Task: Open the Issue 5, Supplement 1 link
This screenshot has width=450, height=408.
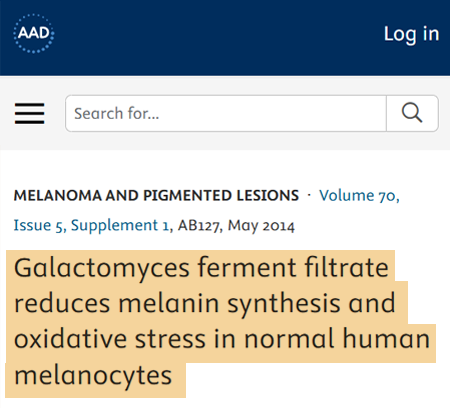Action: click(x=92, y=225)
